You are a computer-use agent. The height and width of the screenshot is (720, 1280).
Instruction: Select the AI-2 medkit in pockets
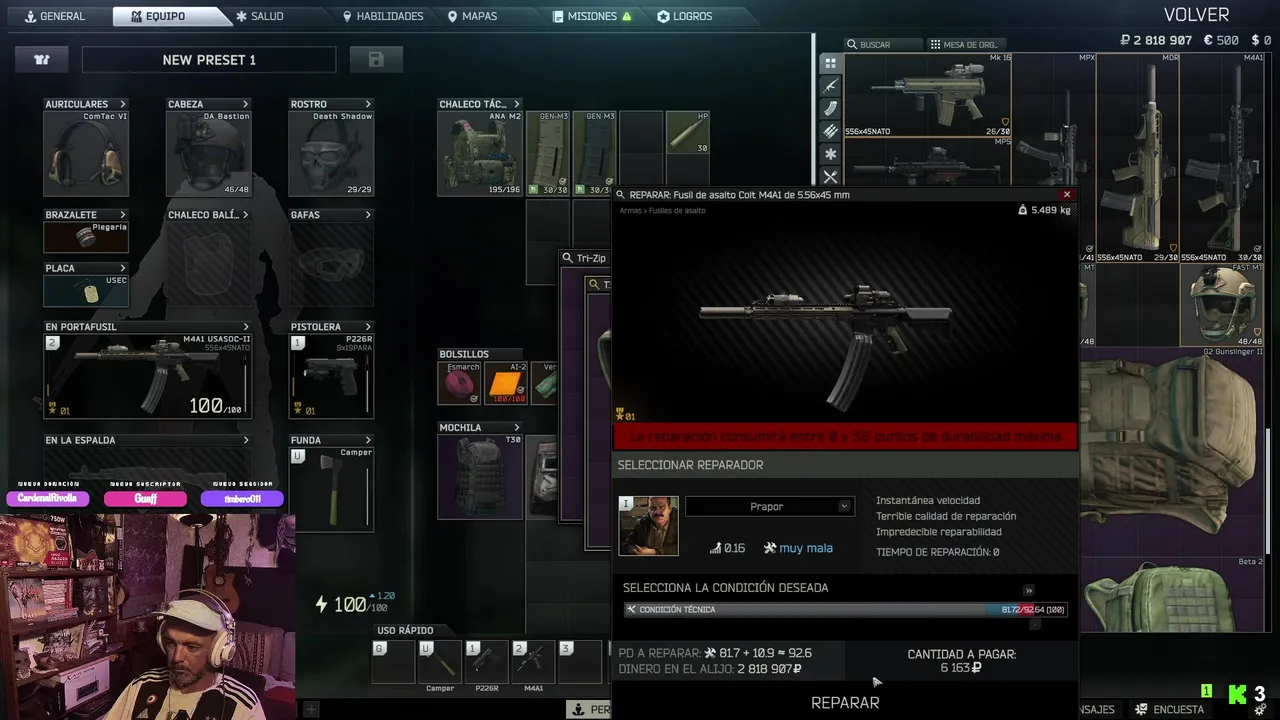coord(505,384)
